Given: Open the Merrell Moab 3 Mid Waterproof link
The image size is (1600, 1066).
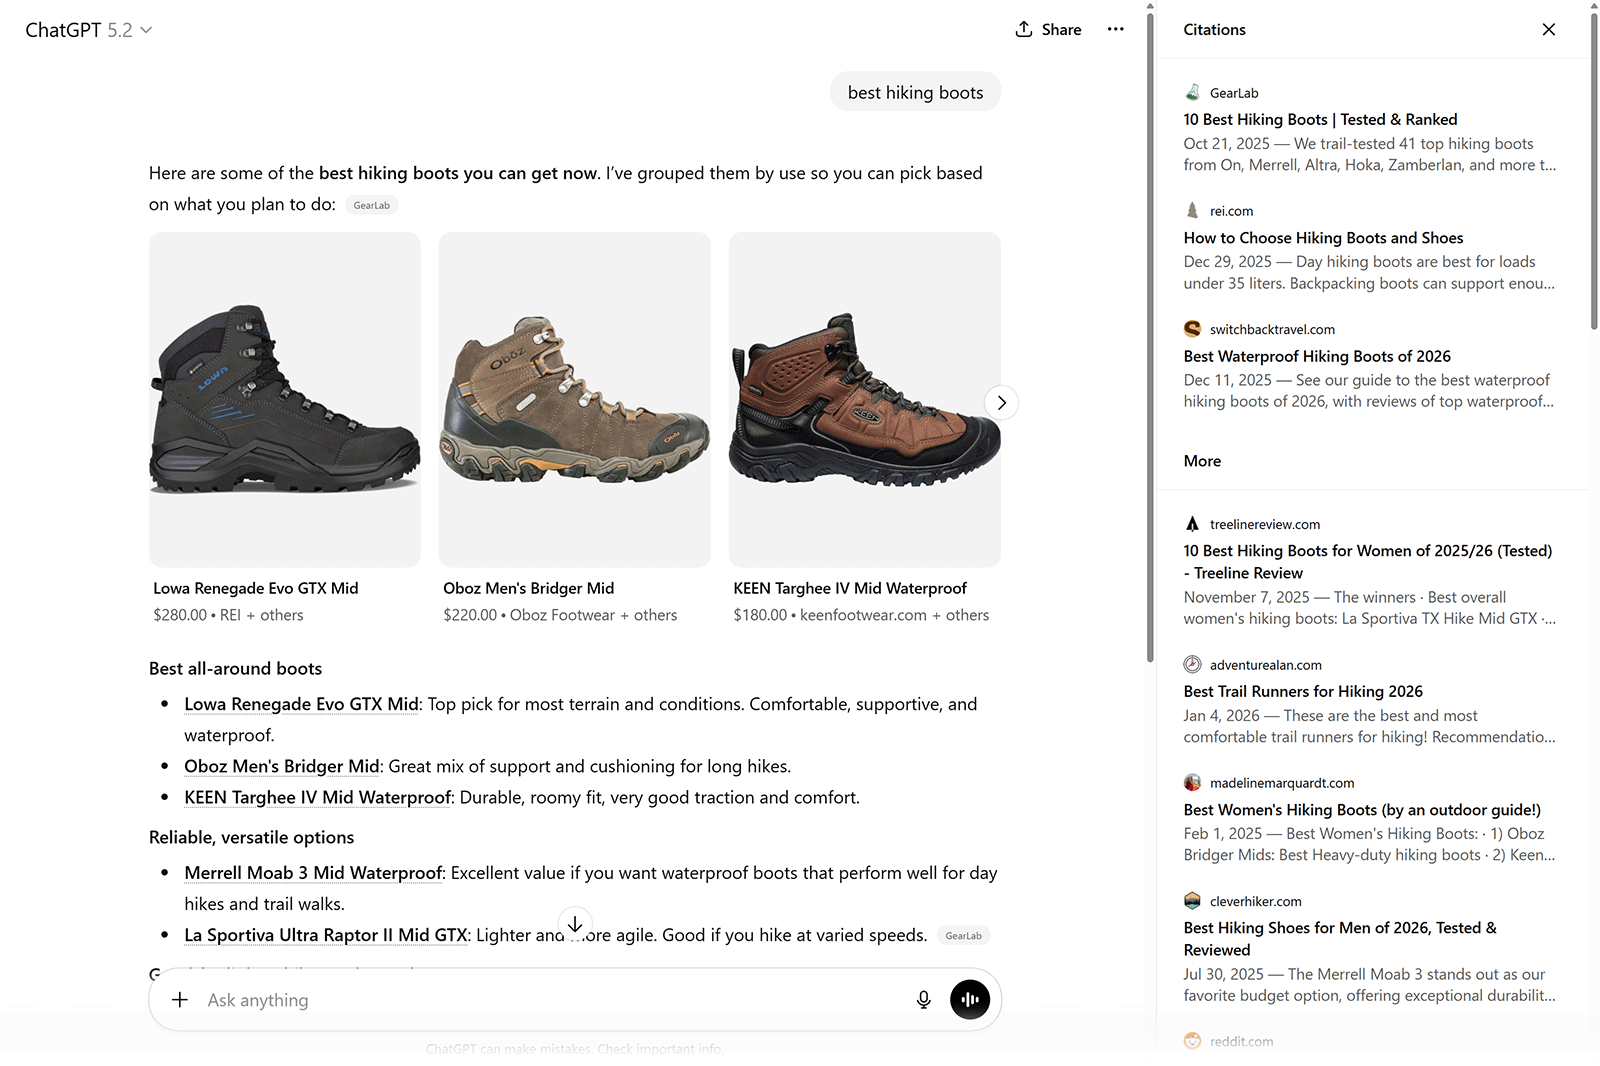Looking at the screenshot, I should tap(312, 873).
